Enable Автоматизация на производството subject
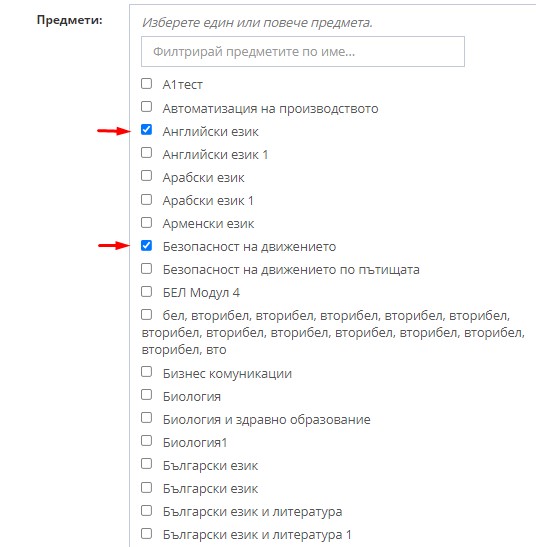This screenshot has width=536, height=547. pos(147,107)
